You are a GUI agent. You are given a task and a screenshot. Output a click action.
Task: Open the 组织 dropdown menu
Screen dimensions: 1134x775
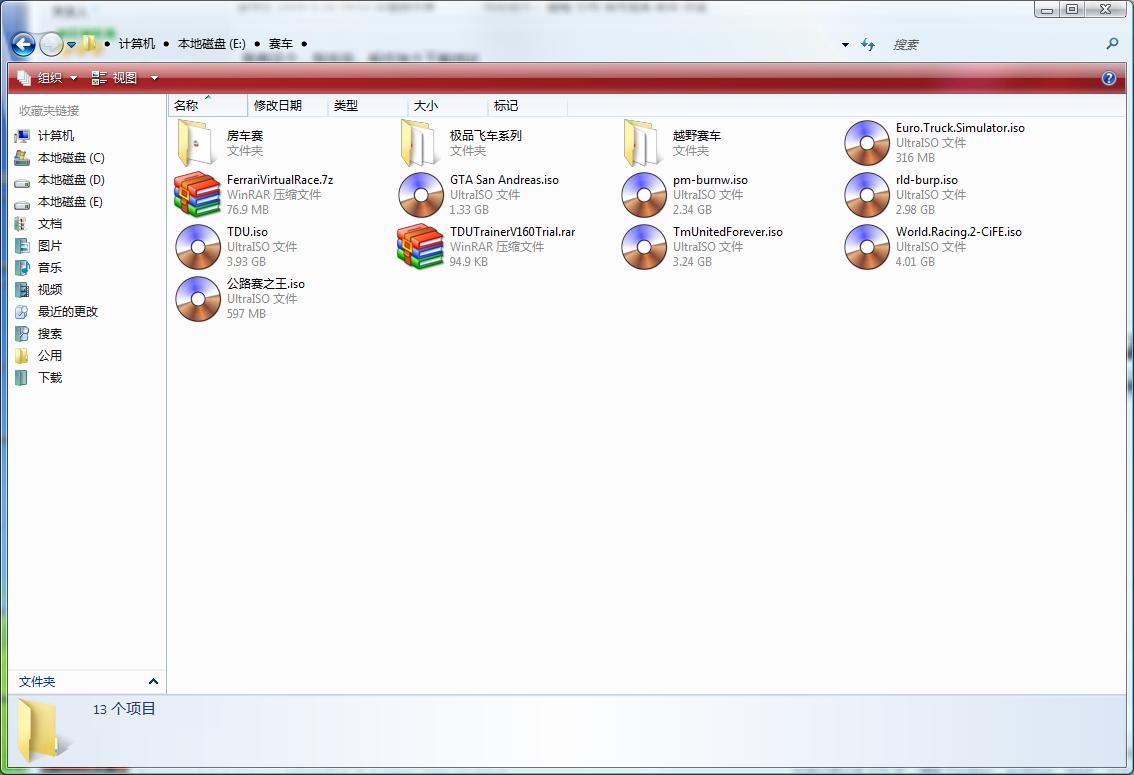48,78
